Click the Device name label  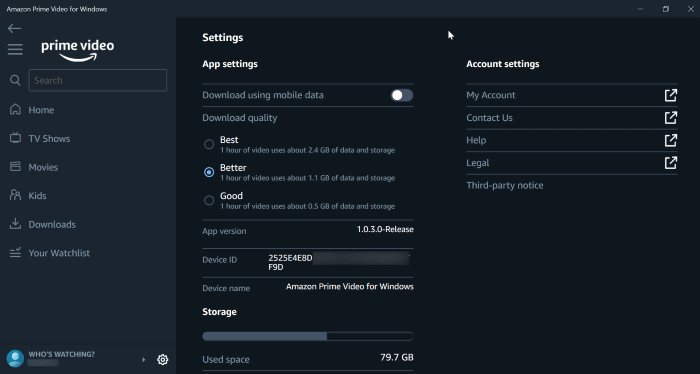click(x=226, y=288)
